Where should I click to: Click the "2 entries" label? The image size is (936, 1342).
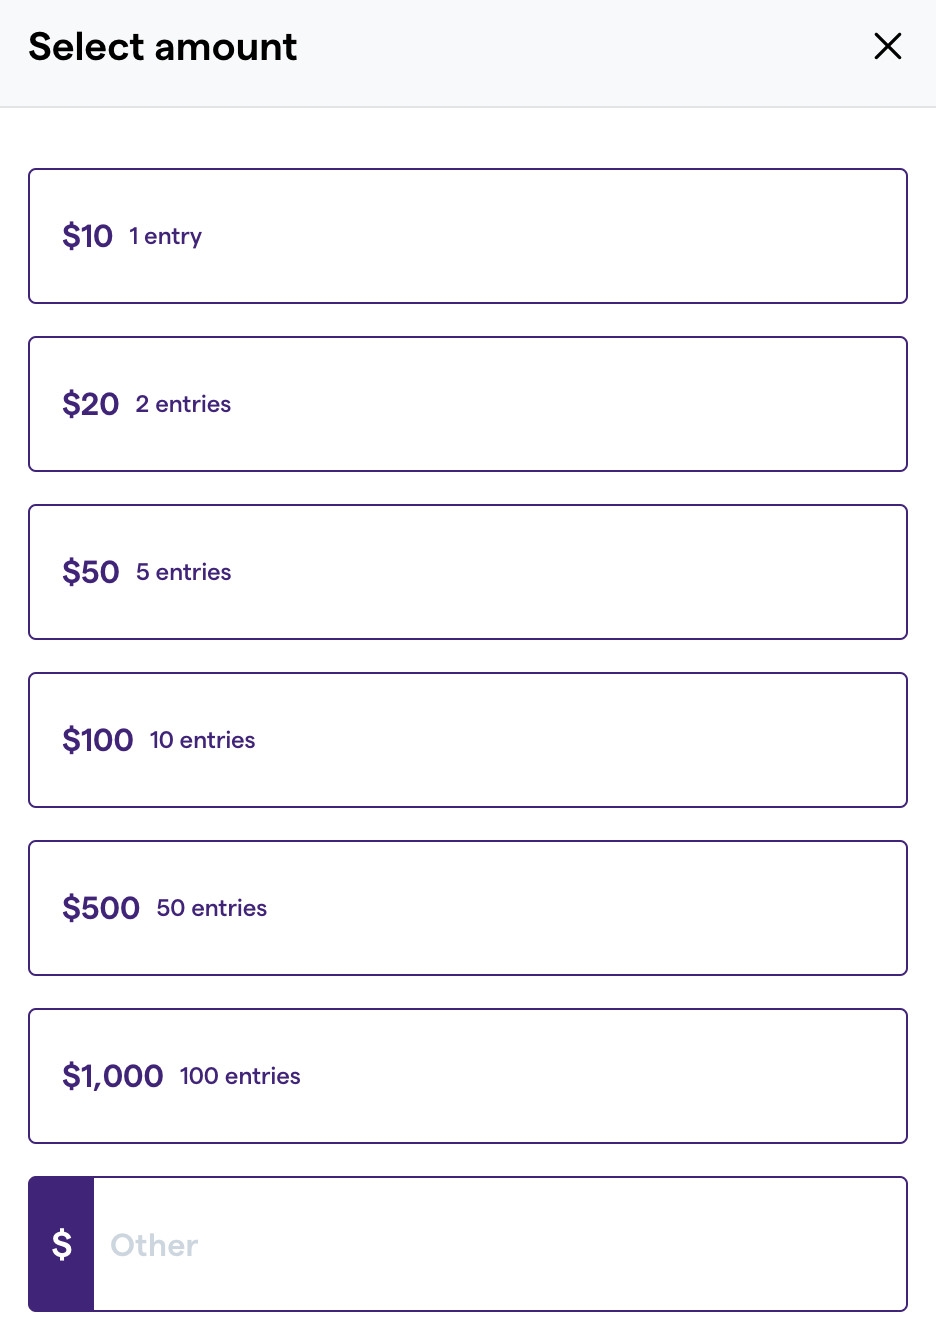point(183,404)
